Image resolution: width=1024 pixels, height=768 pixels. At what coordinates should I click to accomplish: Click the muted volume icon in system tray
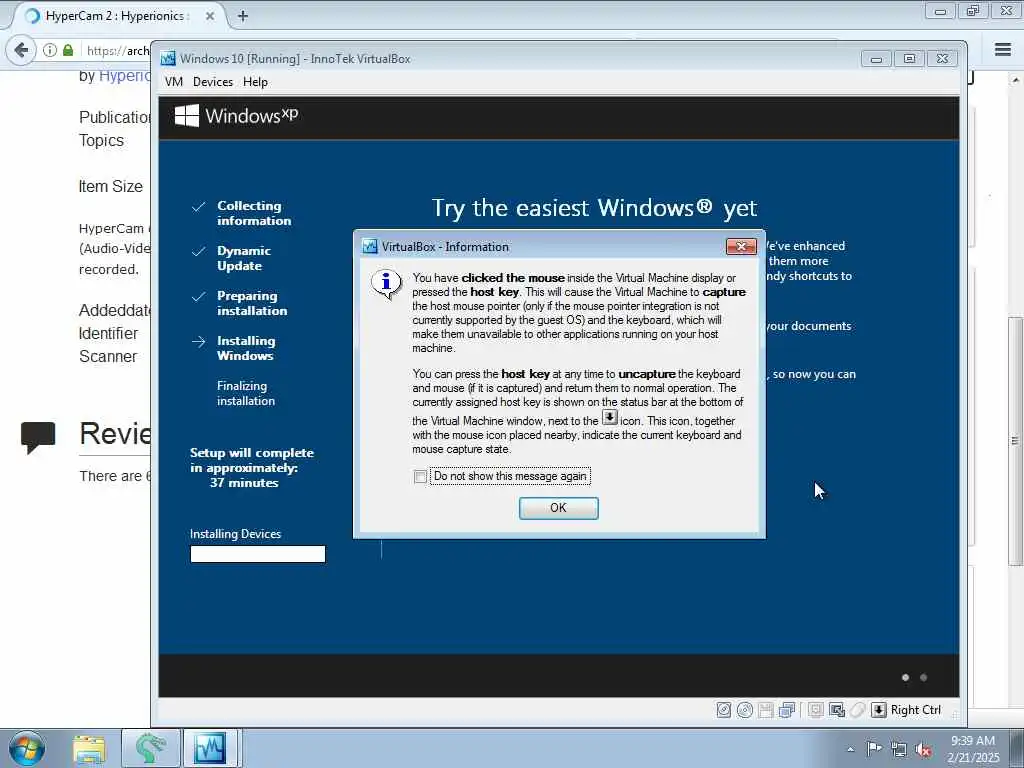[923, 749]
